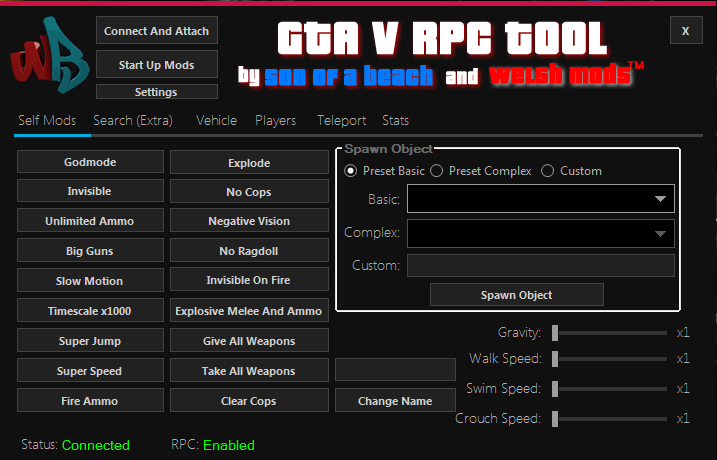Toggle No Ragdoll
Image resolution: width=717 pixels, height=460 pixels.
click(x=249, y=251)
